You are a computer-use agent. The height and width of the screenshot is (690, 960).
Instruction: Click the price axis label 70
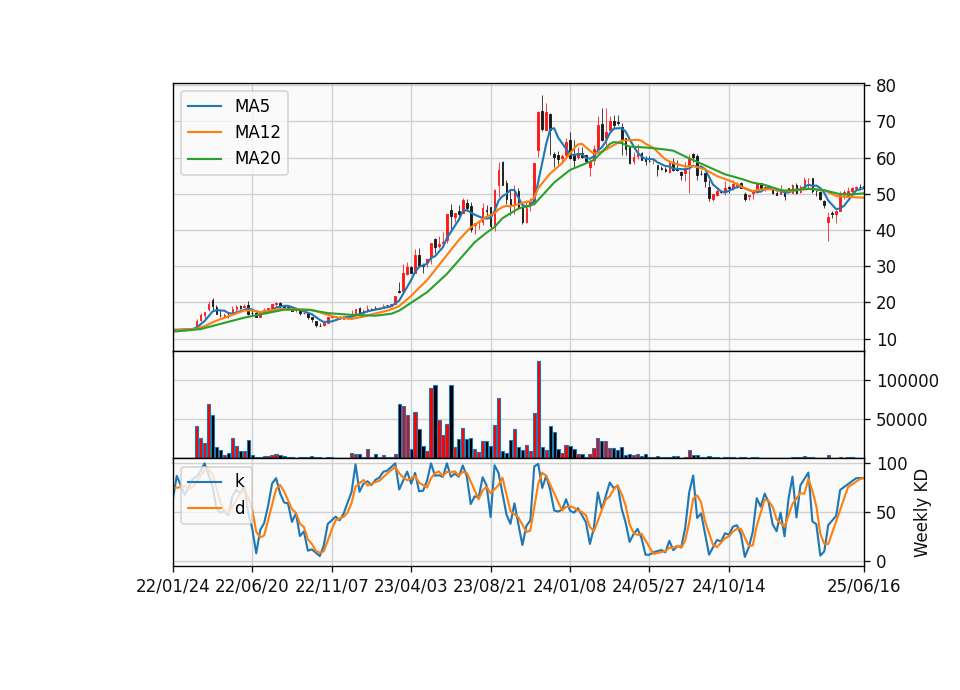886,122
